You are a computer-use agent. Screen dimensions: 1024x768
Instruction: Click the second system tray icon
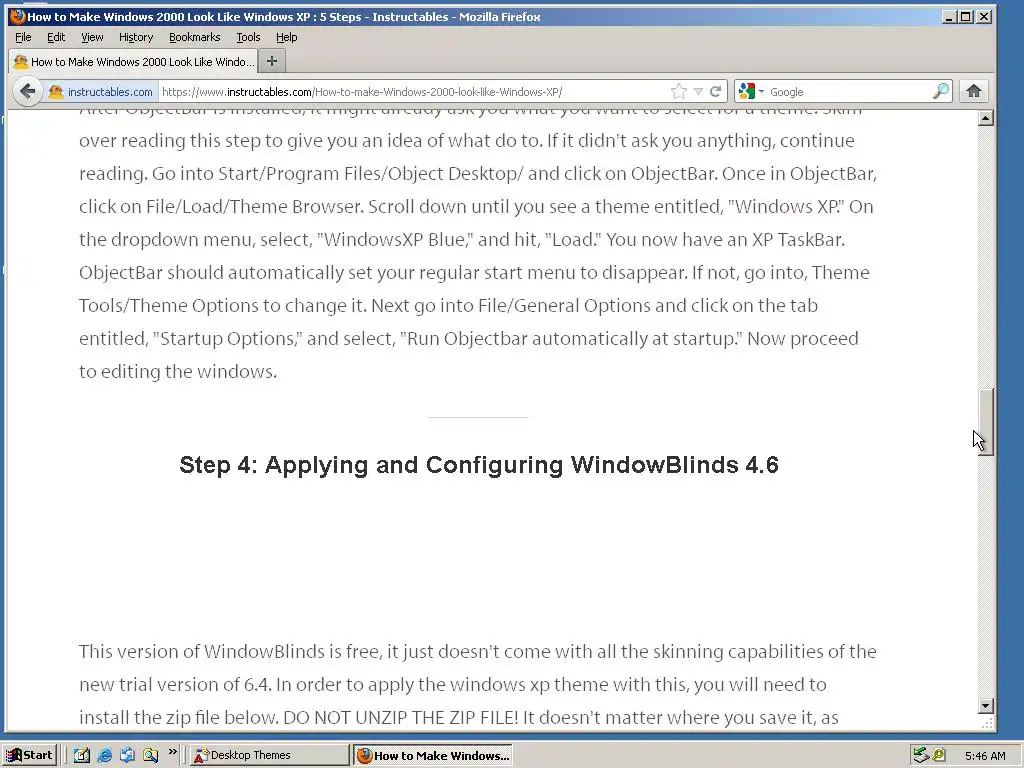point(939,755)
